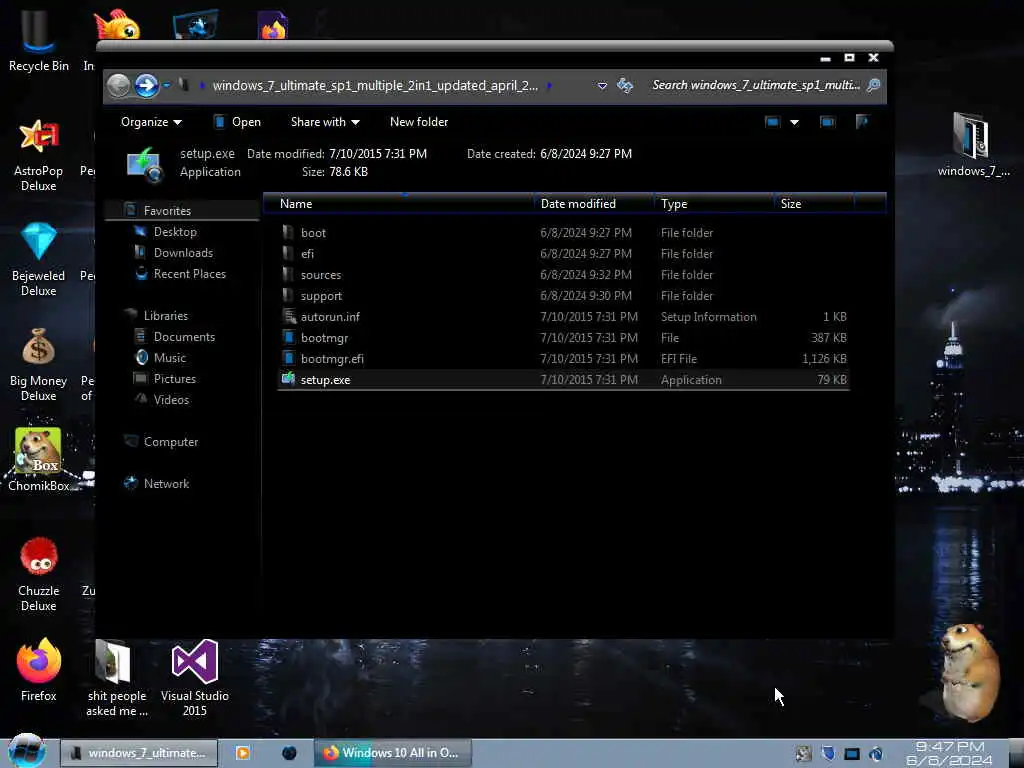Image resolution: width=1024 pixels, height=768 pixels.
Task: Sort by Date modified column header
Action: pos(594,204)
